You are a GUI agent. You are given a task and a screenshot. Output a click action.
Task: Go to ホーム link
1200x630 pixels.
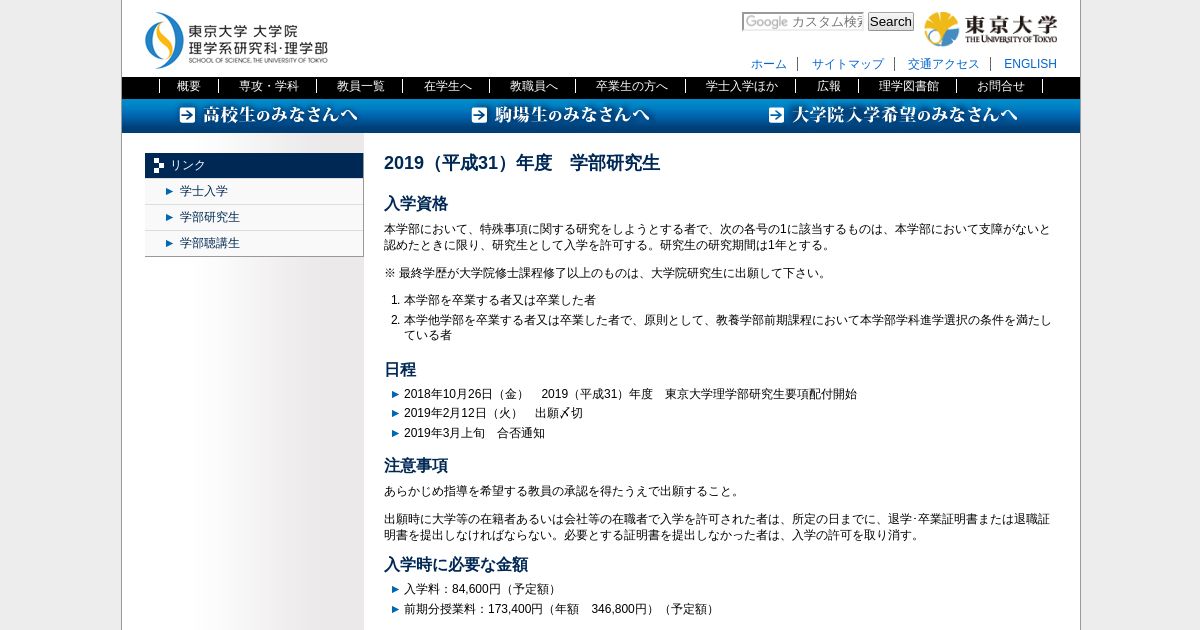click(769, 64)
